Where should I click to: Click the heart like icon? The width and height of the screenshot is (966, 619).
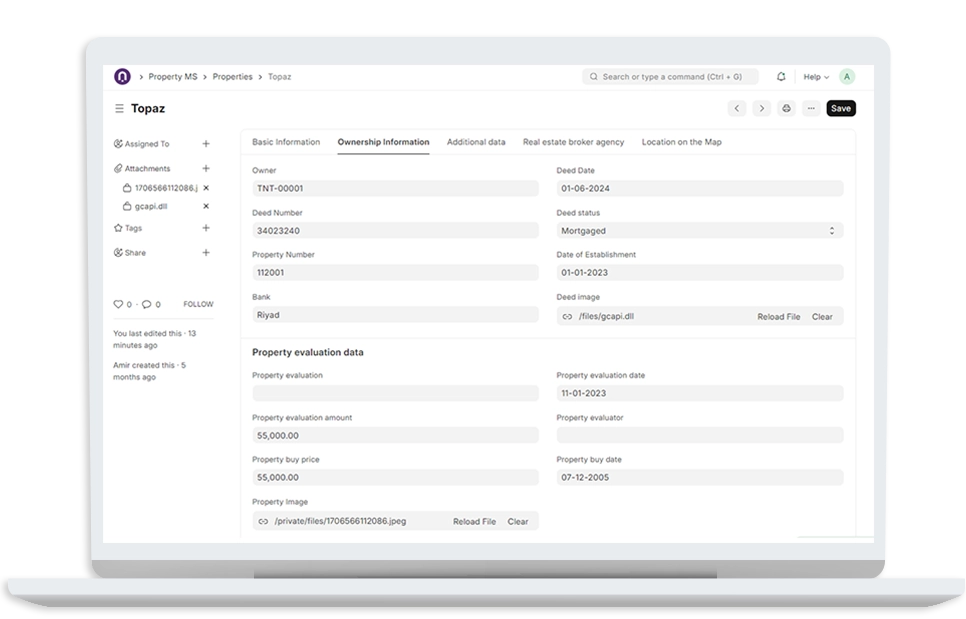(119, 304)
